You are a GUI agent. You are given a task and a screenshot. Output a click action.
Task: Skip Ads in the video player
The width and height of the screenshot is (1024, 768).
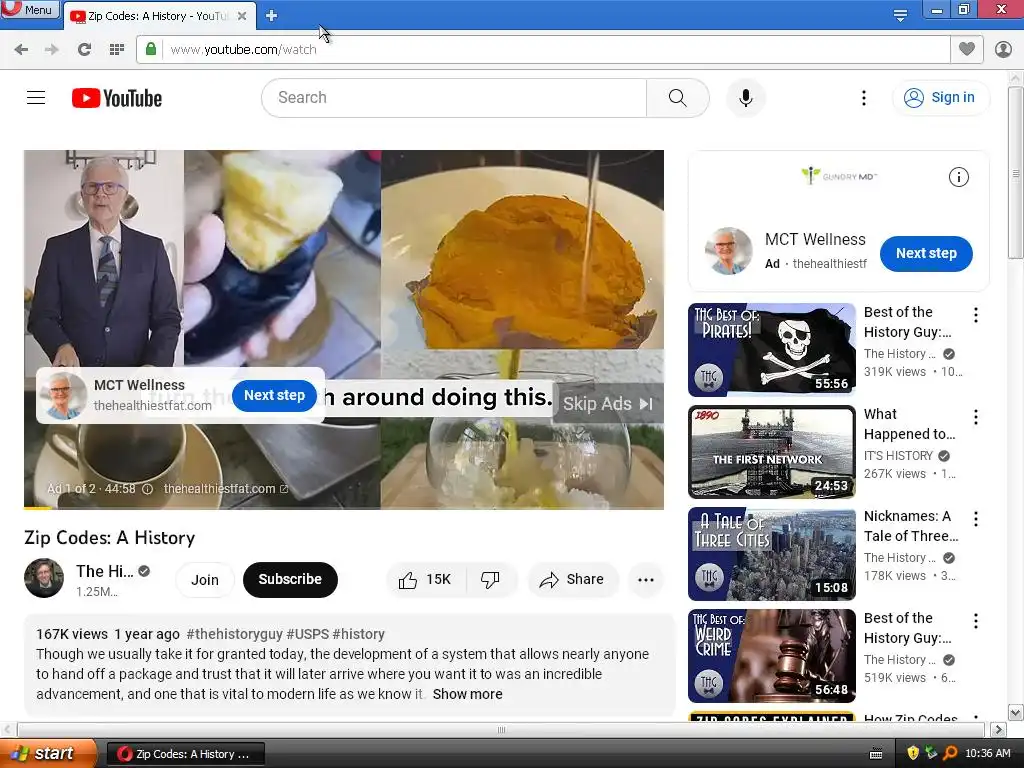[608, 404]
